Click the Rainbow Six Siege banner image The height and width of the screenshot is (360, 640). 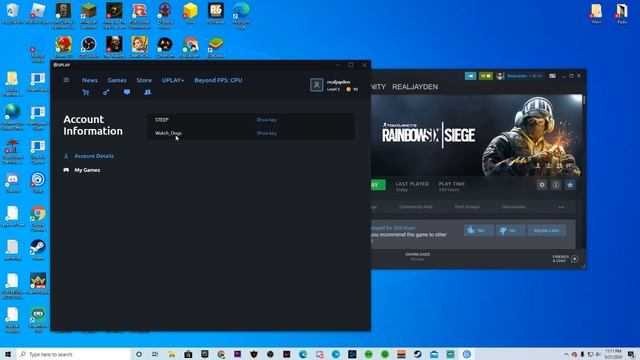pos(477,135)
